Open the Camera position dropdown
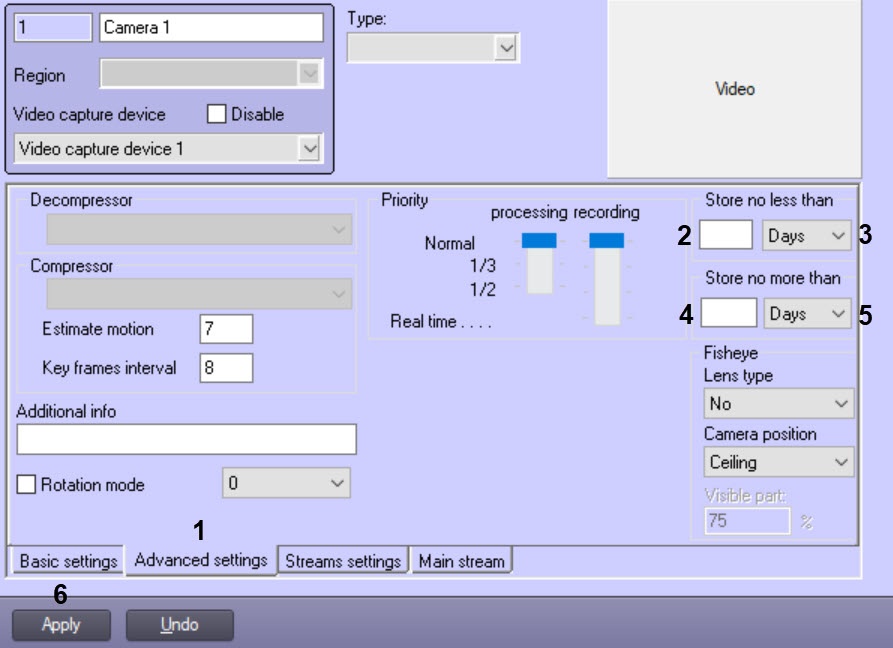The width and height of the screenshot is (893, 648). (x=779, y=462)
